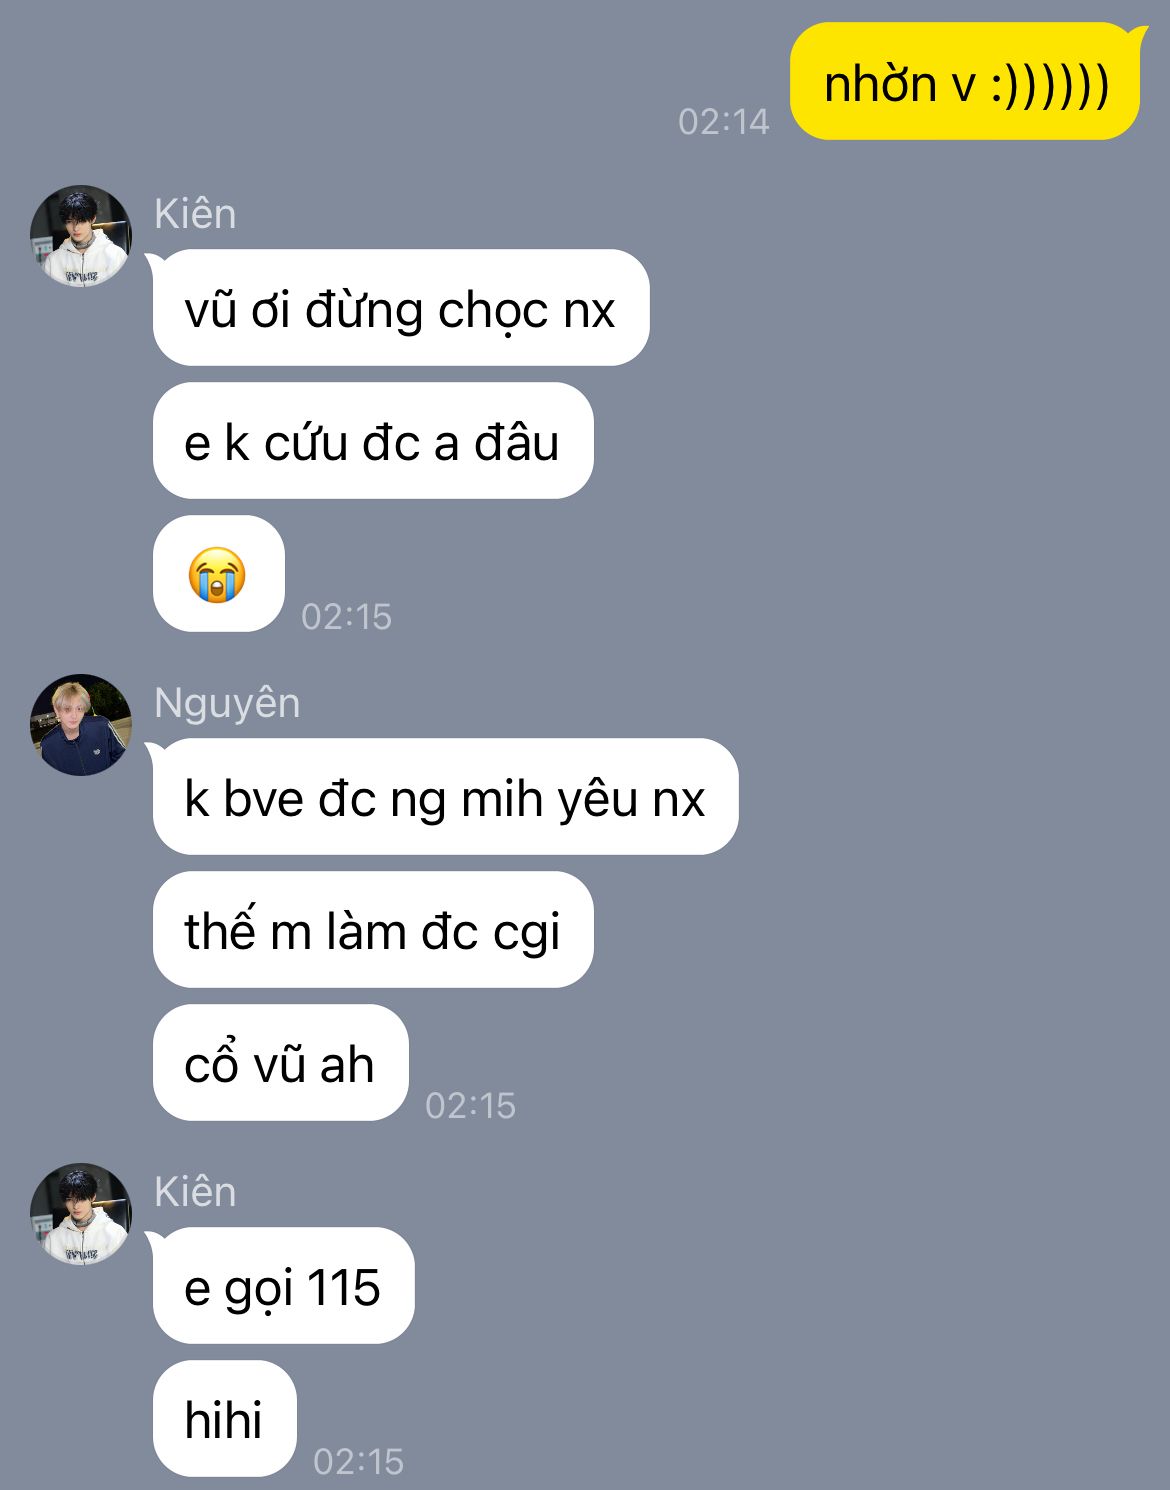Viewport: 1170px width, 1490px height.
Task: Tap the 'e k cứu đc a đâu' bubble
Action: click(x=373, y=441)
